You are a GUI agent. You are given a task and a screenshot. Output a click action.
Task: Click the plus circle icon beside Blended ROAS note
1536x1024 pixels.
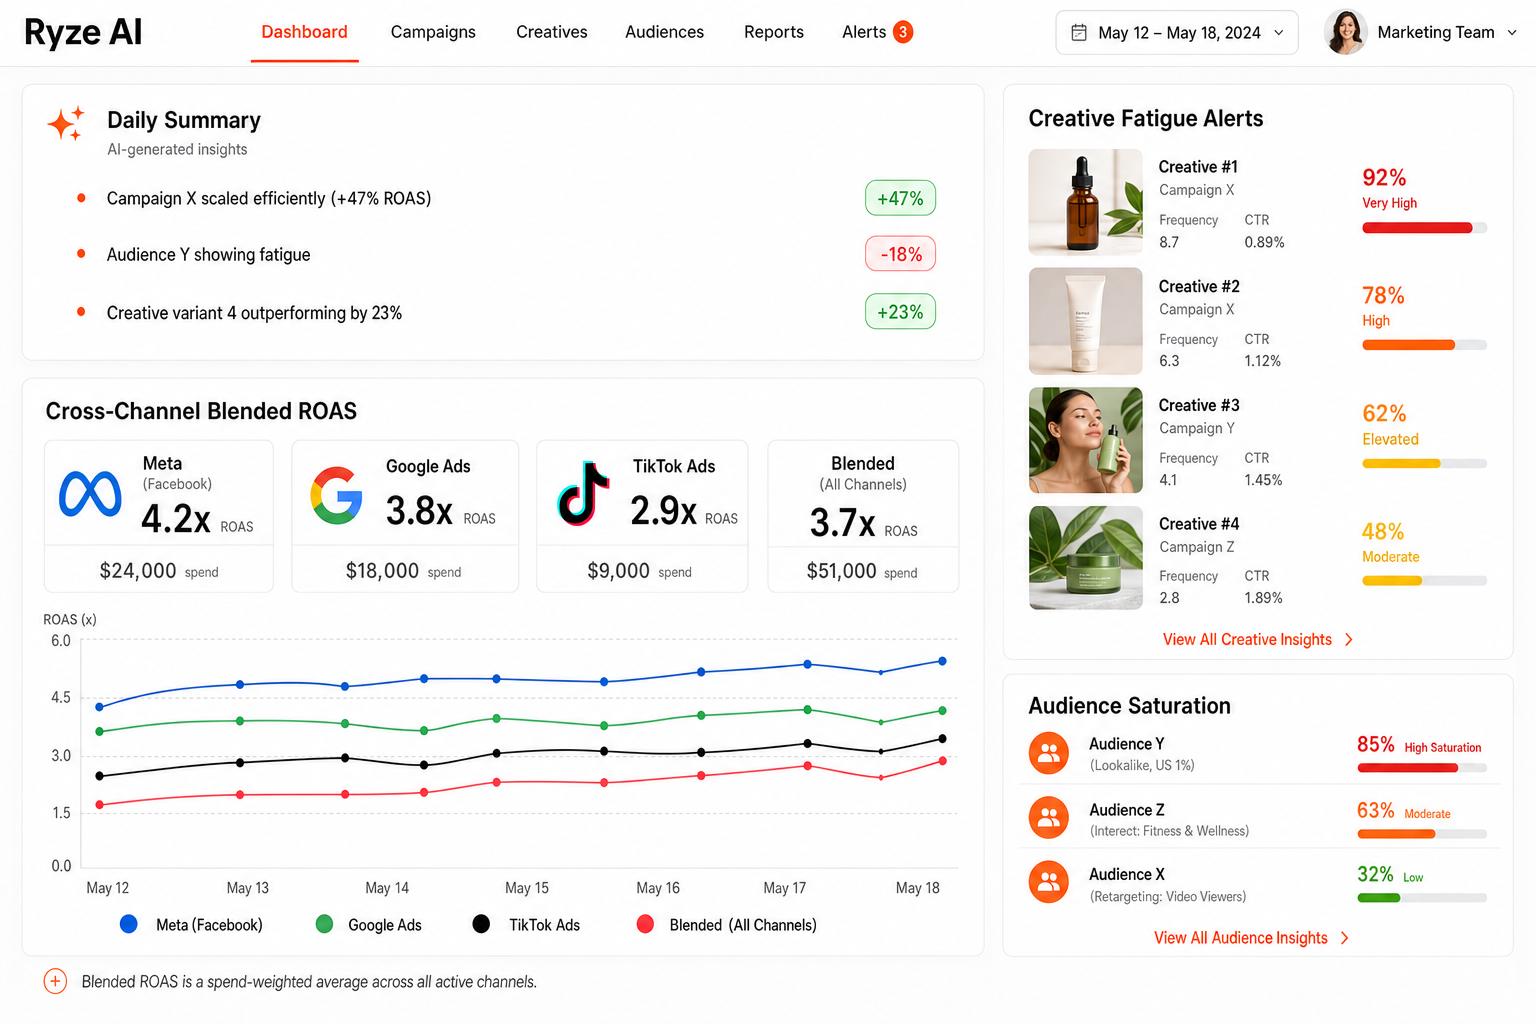[55, 981]
